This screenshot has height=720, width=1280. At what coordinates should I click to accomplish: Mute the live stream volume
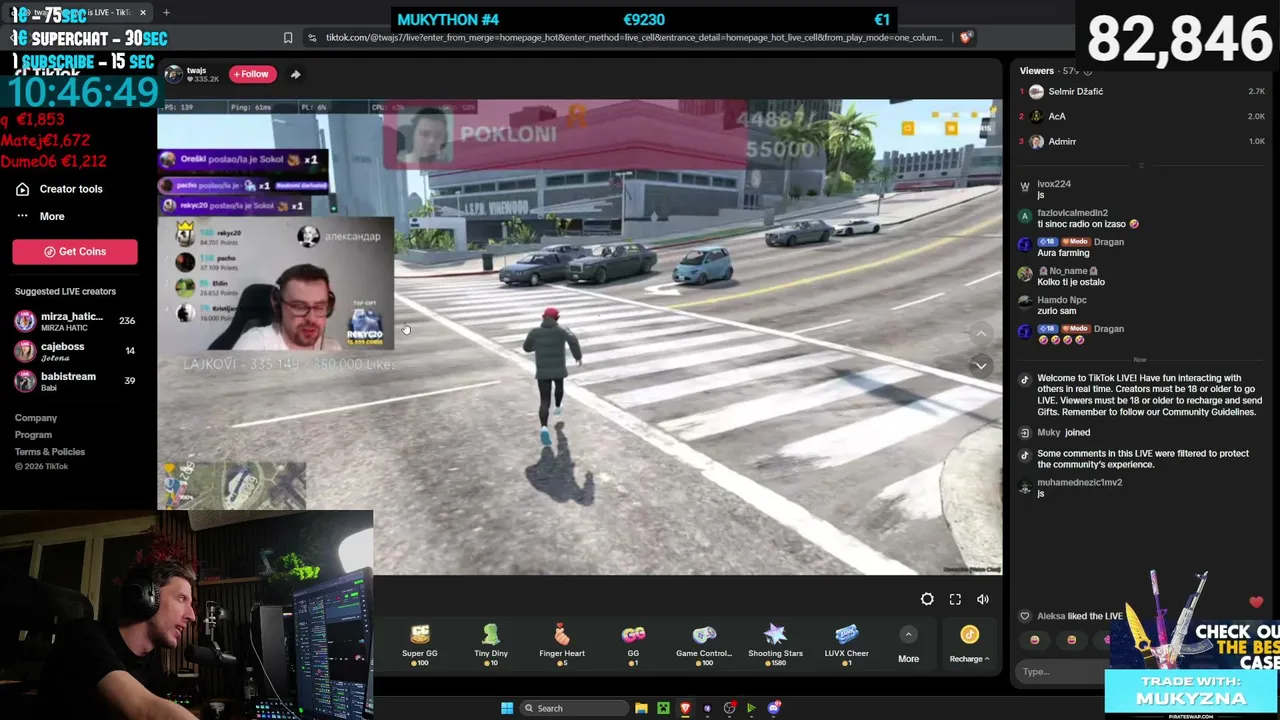[x=983, y=599]
